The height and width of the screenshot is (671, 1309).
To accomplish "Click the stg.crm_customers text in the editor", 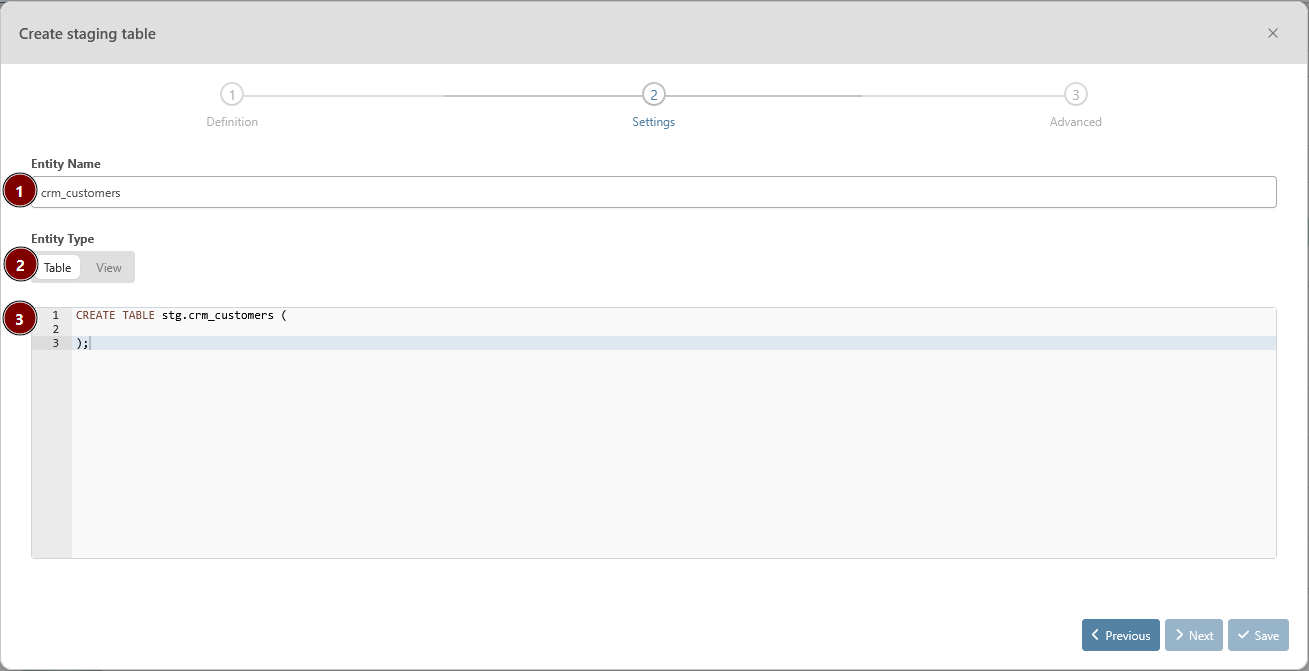I will pos(217,315).
